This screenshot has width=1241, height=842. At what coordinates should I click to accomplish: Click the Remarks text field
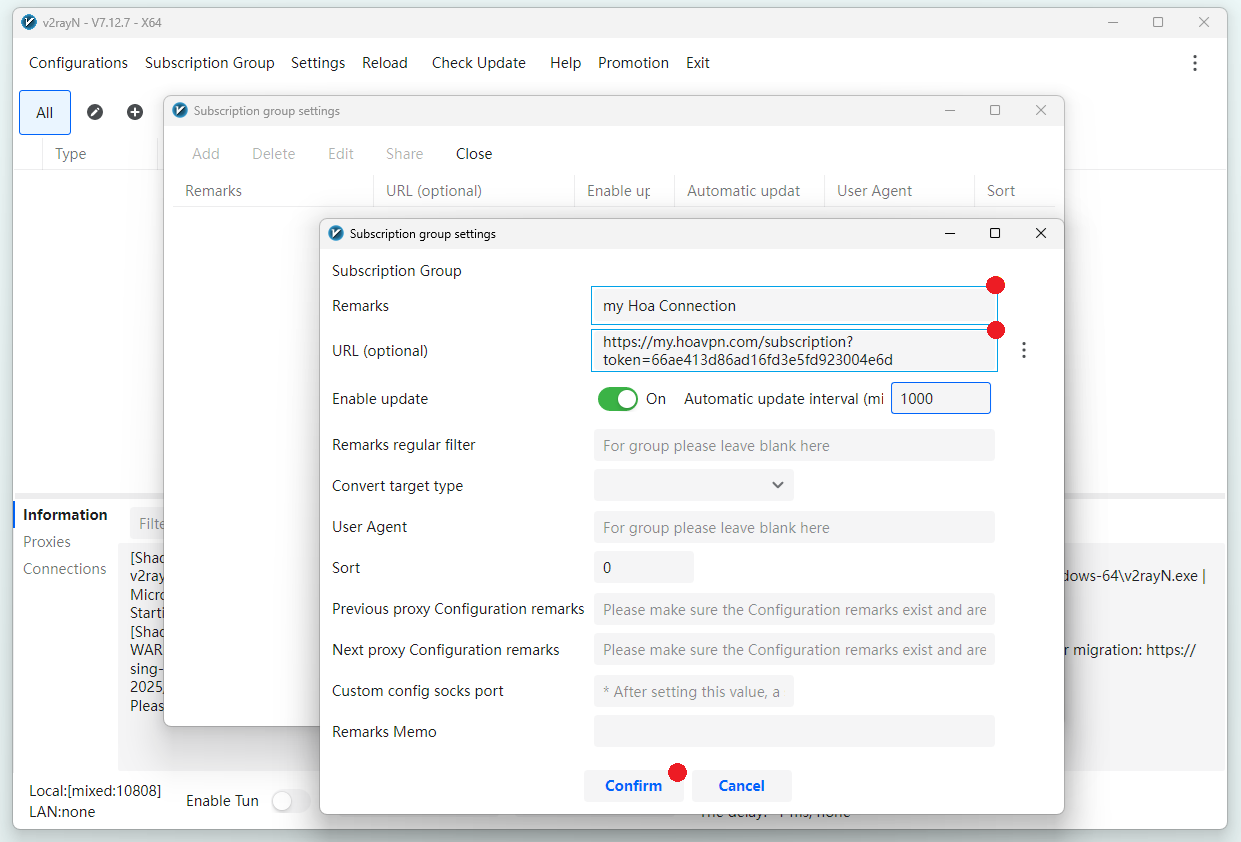click(790, 306)
